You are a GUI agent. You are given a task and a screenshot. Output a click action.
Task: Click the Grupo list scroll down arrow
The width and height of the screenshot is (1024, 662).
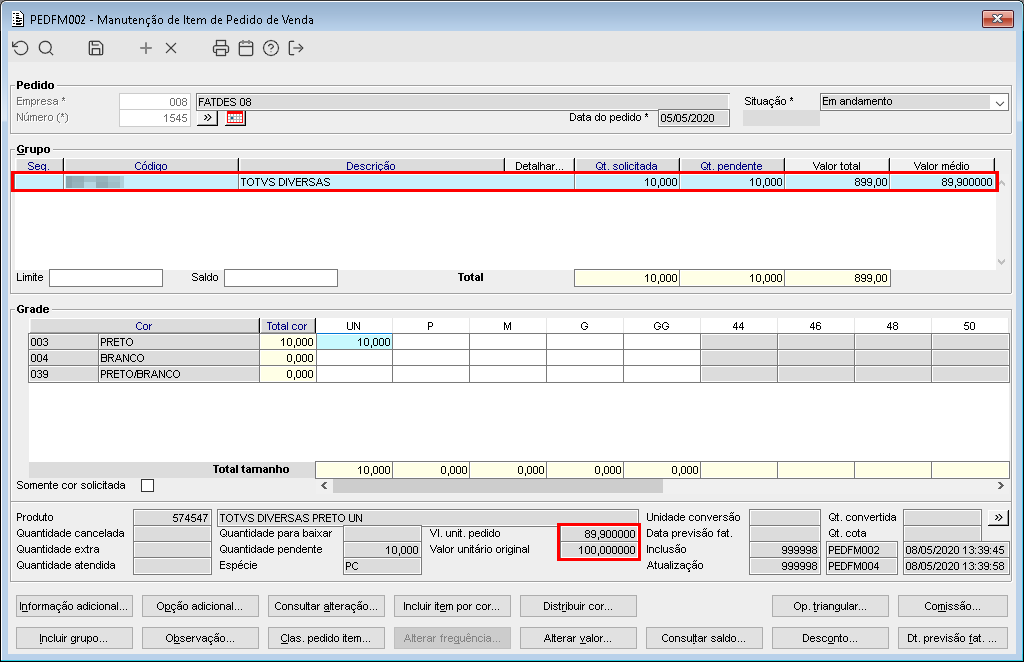coord(1002,261)
